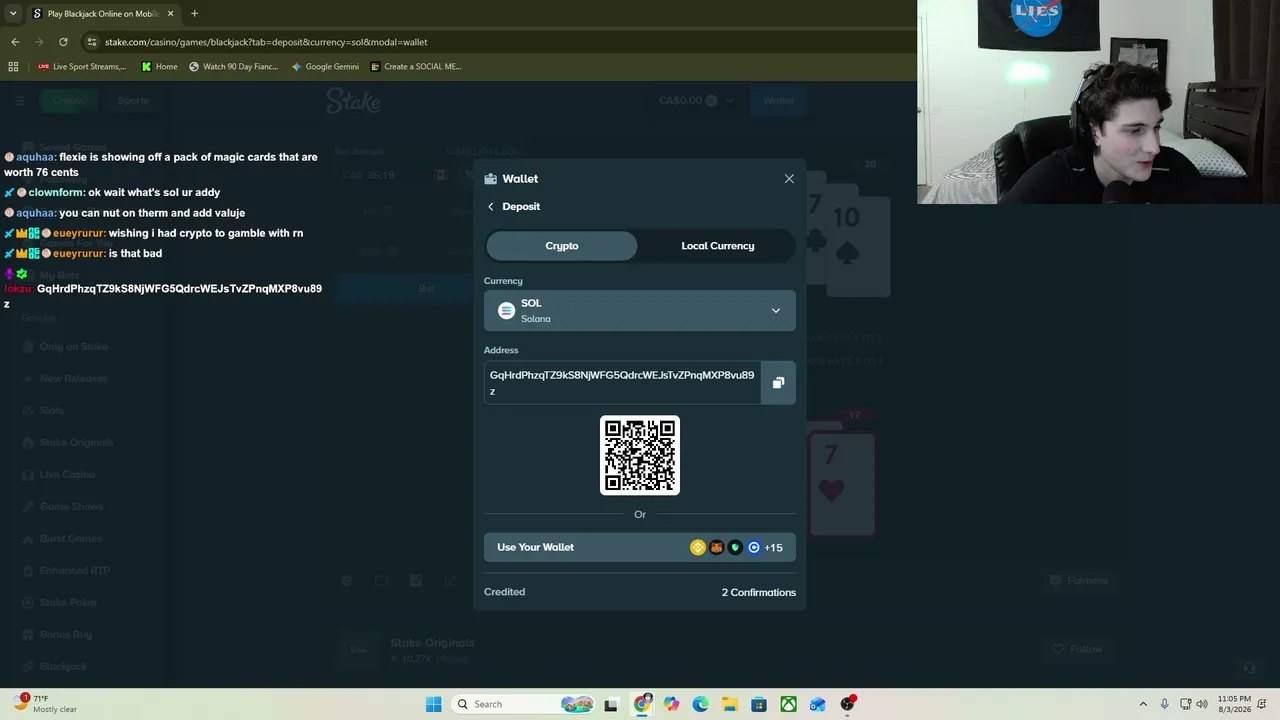Open Microsoft Store from the taskbar
Screen dimensions: 1280x720
click(x=759, y=704)
